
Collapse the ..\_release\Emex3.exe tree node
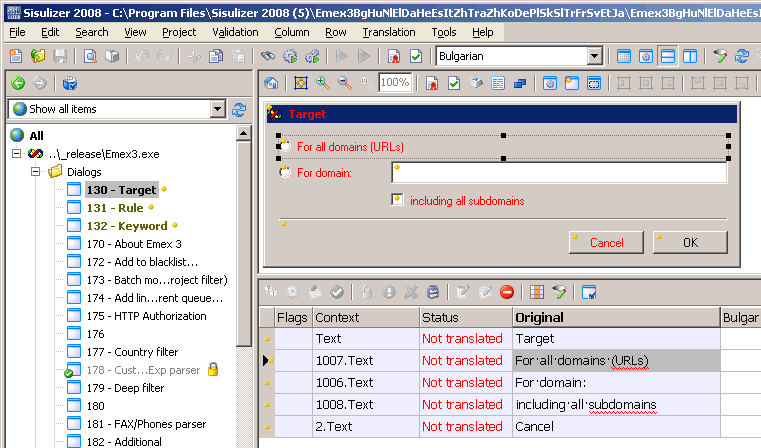tap(17, 154)
